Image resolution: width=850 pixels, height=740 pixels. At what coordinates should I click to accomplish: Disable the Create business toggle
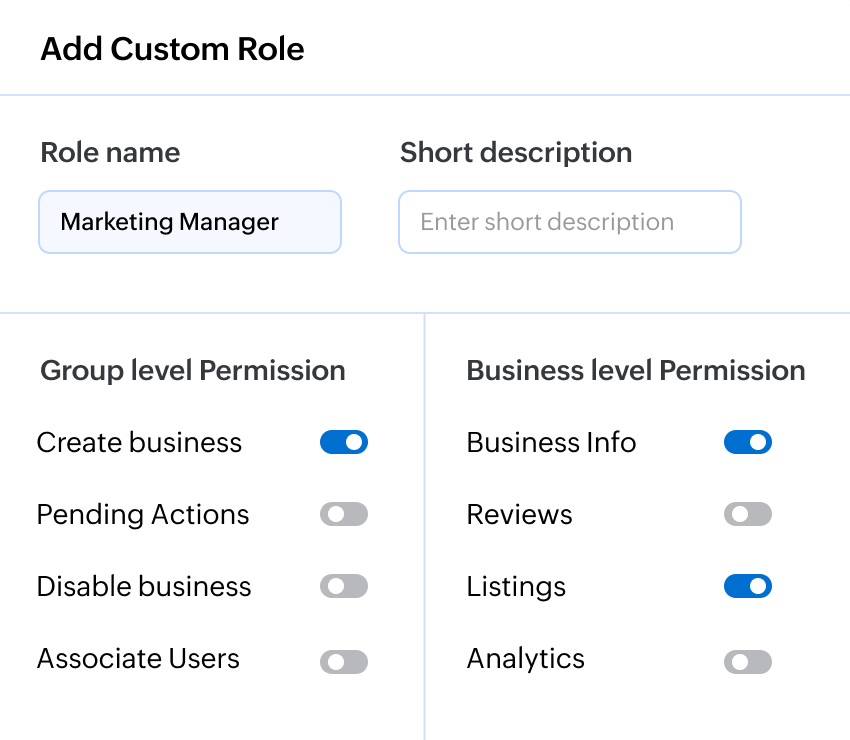(x=344, y=442)
